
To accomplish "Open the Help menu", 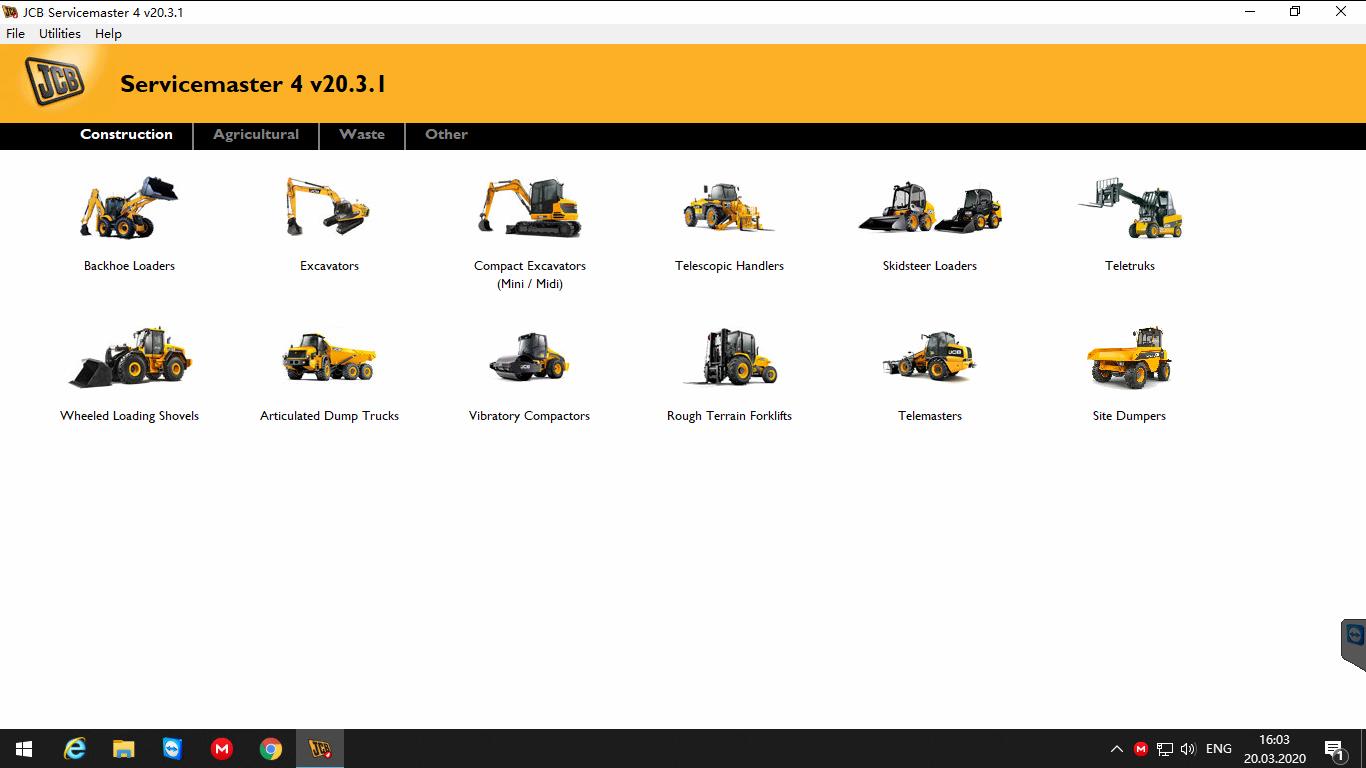I will 108,33.
